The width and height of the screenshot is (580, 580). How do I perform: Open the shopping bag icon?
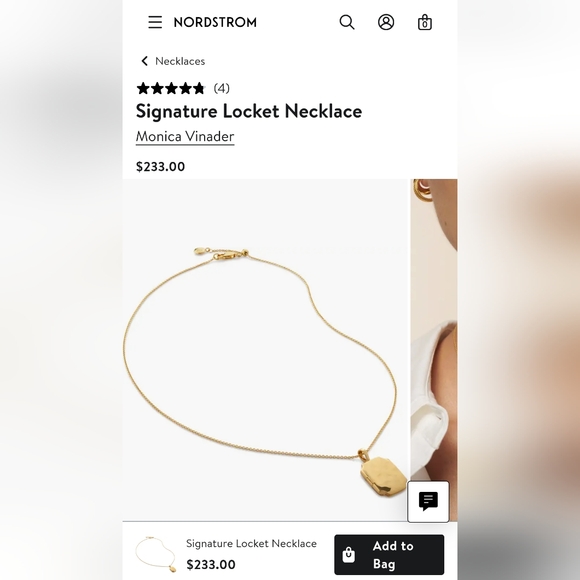click(425, 22)
